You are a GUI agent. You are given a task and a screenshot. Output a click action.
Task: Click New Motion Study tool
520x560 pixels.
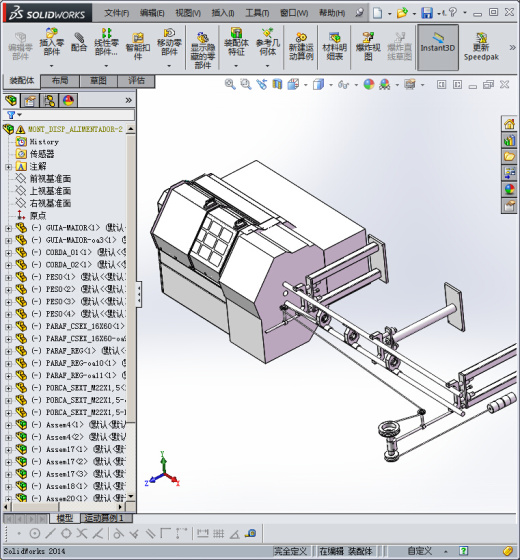[301, 46]
